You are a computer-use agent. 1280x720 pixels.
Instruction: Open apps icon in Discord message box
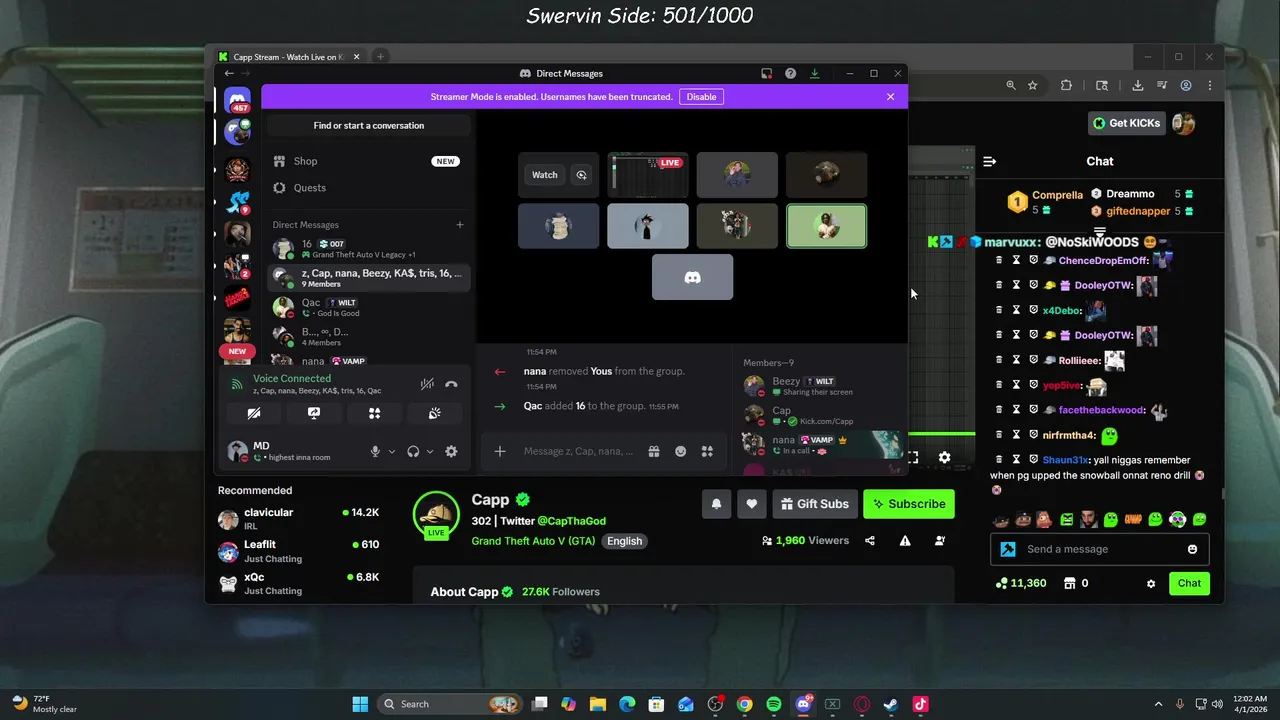click(x=707, y=451)
